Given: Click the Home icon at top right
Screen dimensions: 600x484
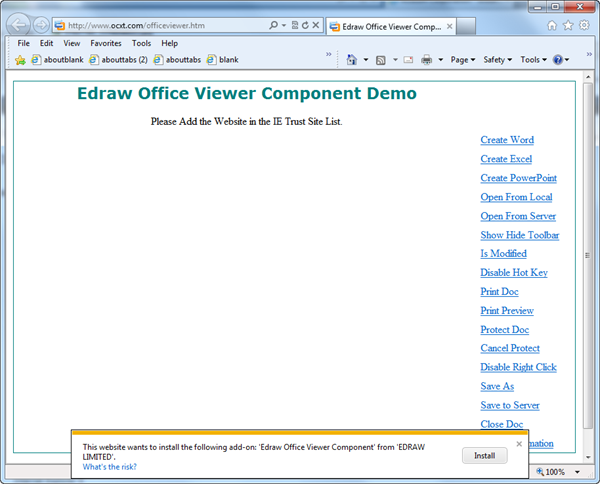Looking at the screenshot, I should pyautogui.click(x=552, y=26).
